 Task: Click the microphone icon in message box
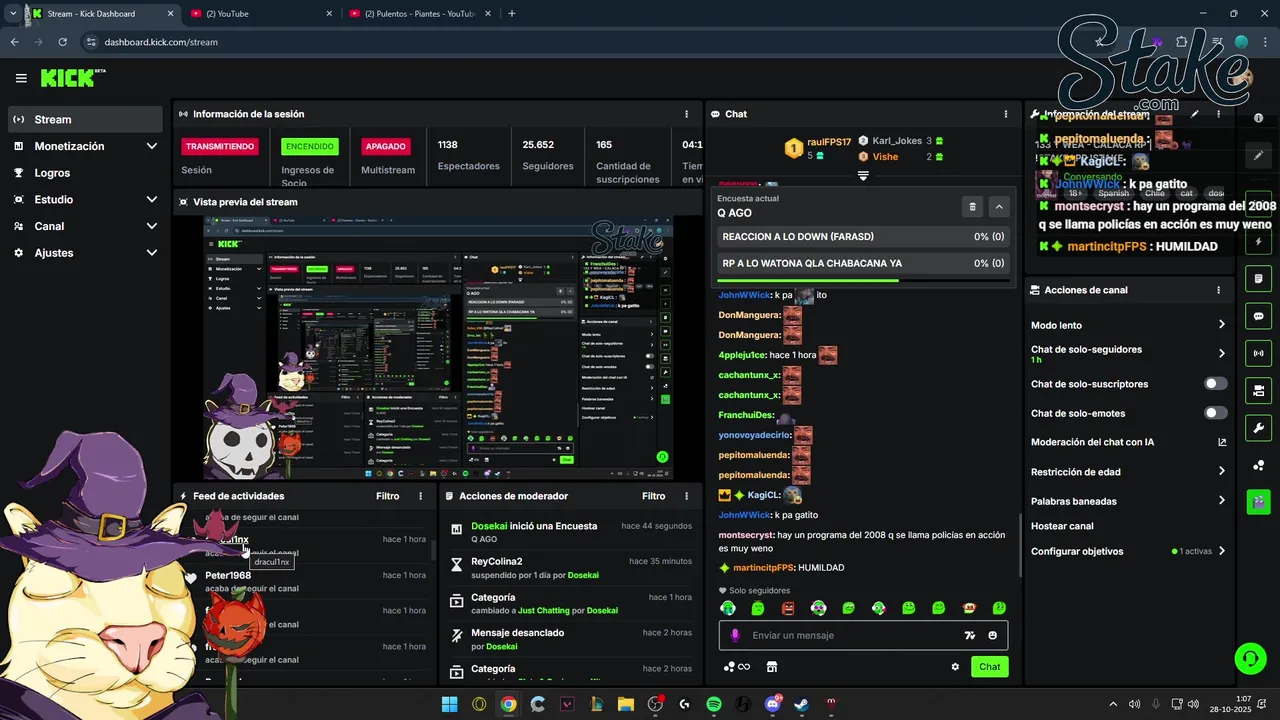735,635
